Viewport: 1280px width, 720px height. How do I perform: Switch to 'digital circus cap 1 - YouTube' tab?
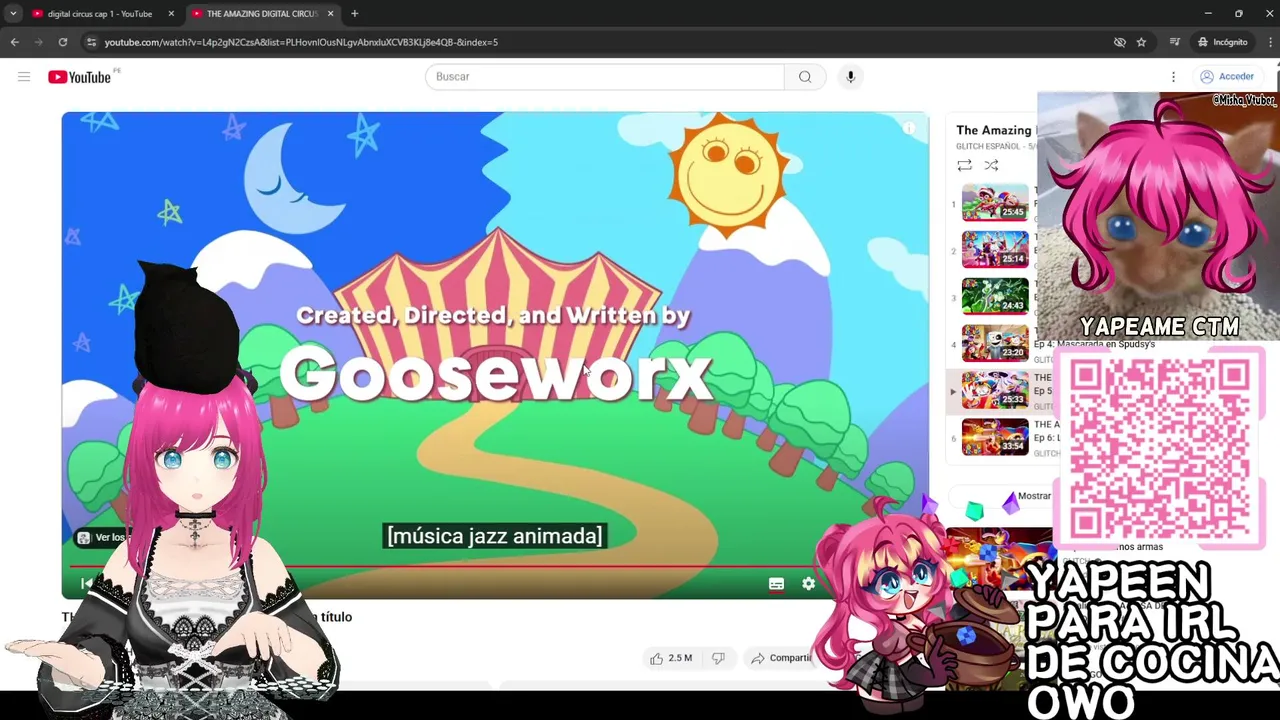[100, 14]
